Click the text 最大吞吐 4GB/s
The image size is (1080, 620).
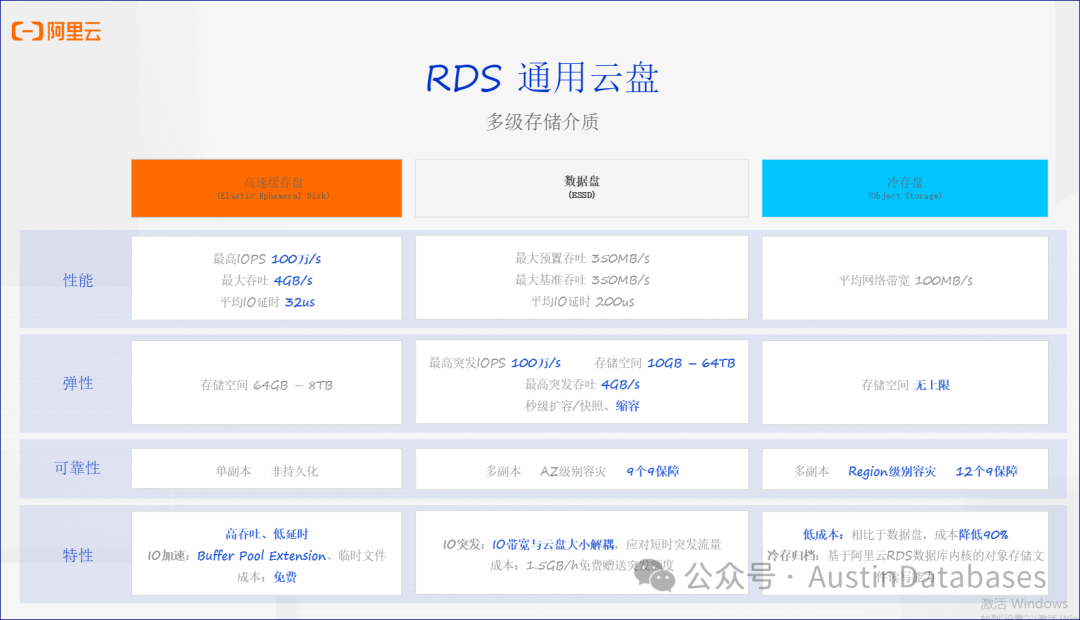point(267,280)
